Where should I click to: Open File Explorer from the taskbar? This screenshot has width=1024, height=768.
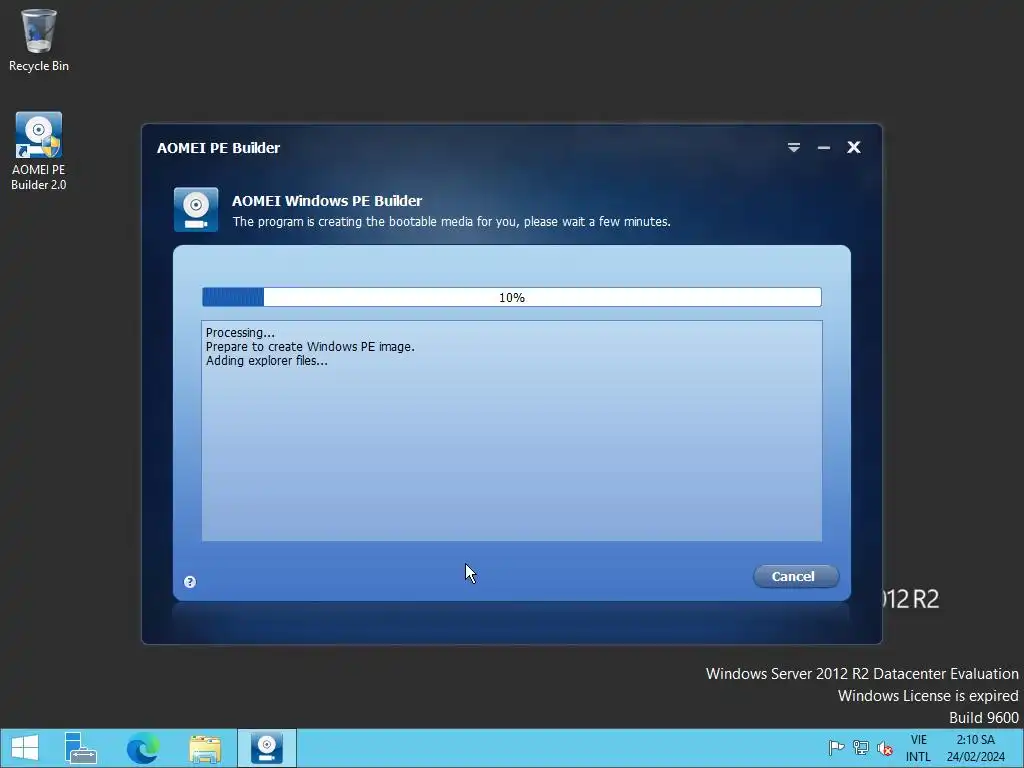[x=205, y=748]
